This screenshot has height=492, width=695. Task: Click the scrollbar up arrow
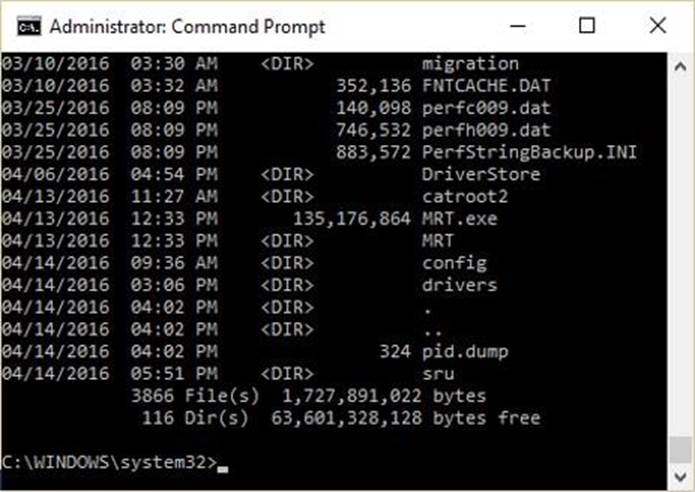(680, 64)
